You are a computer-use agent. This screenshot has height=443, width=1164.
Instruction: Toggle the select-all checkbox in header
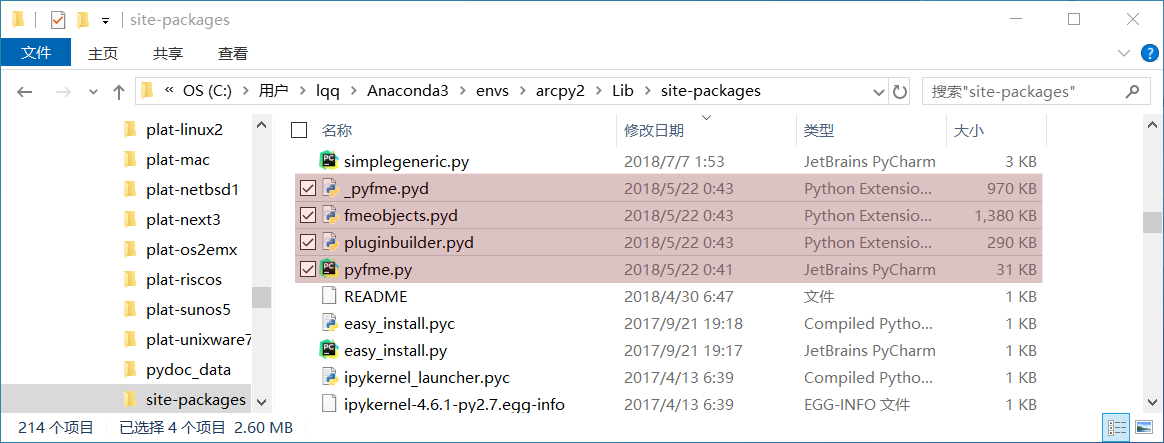[x=299, y=131]
